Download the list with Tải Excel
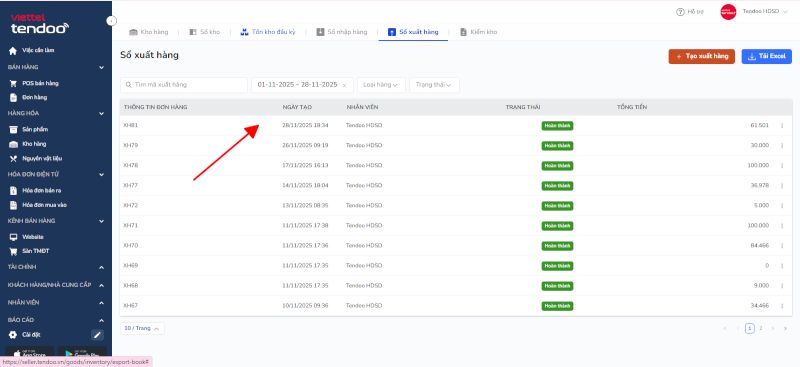Image resolution: width=800 pixels, height=367 pixels. (766, 57)
